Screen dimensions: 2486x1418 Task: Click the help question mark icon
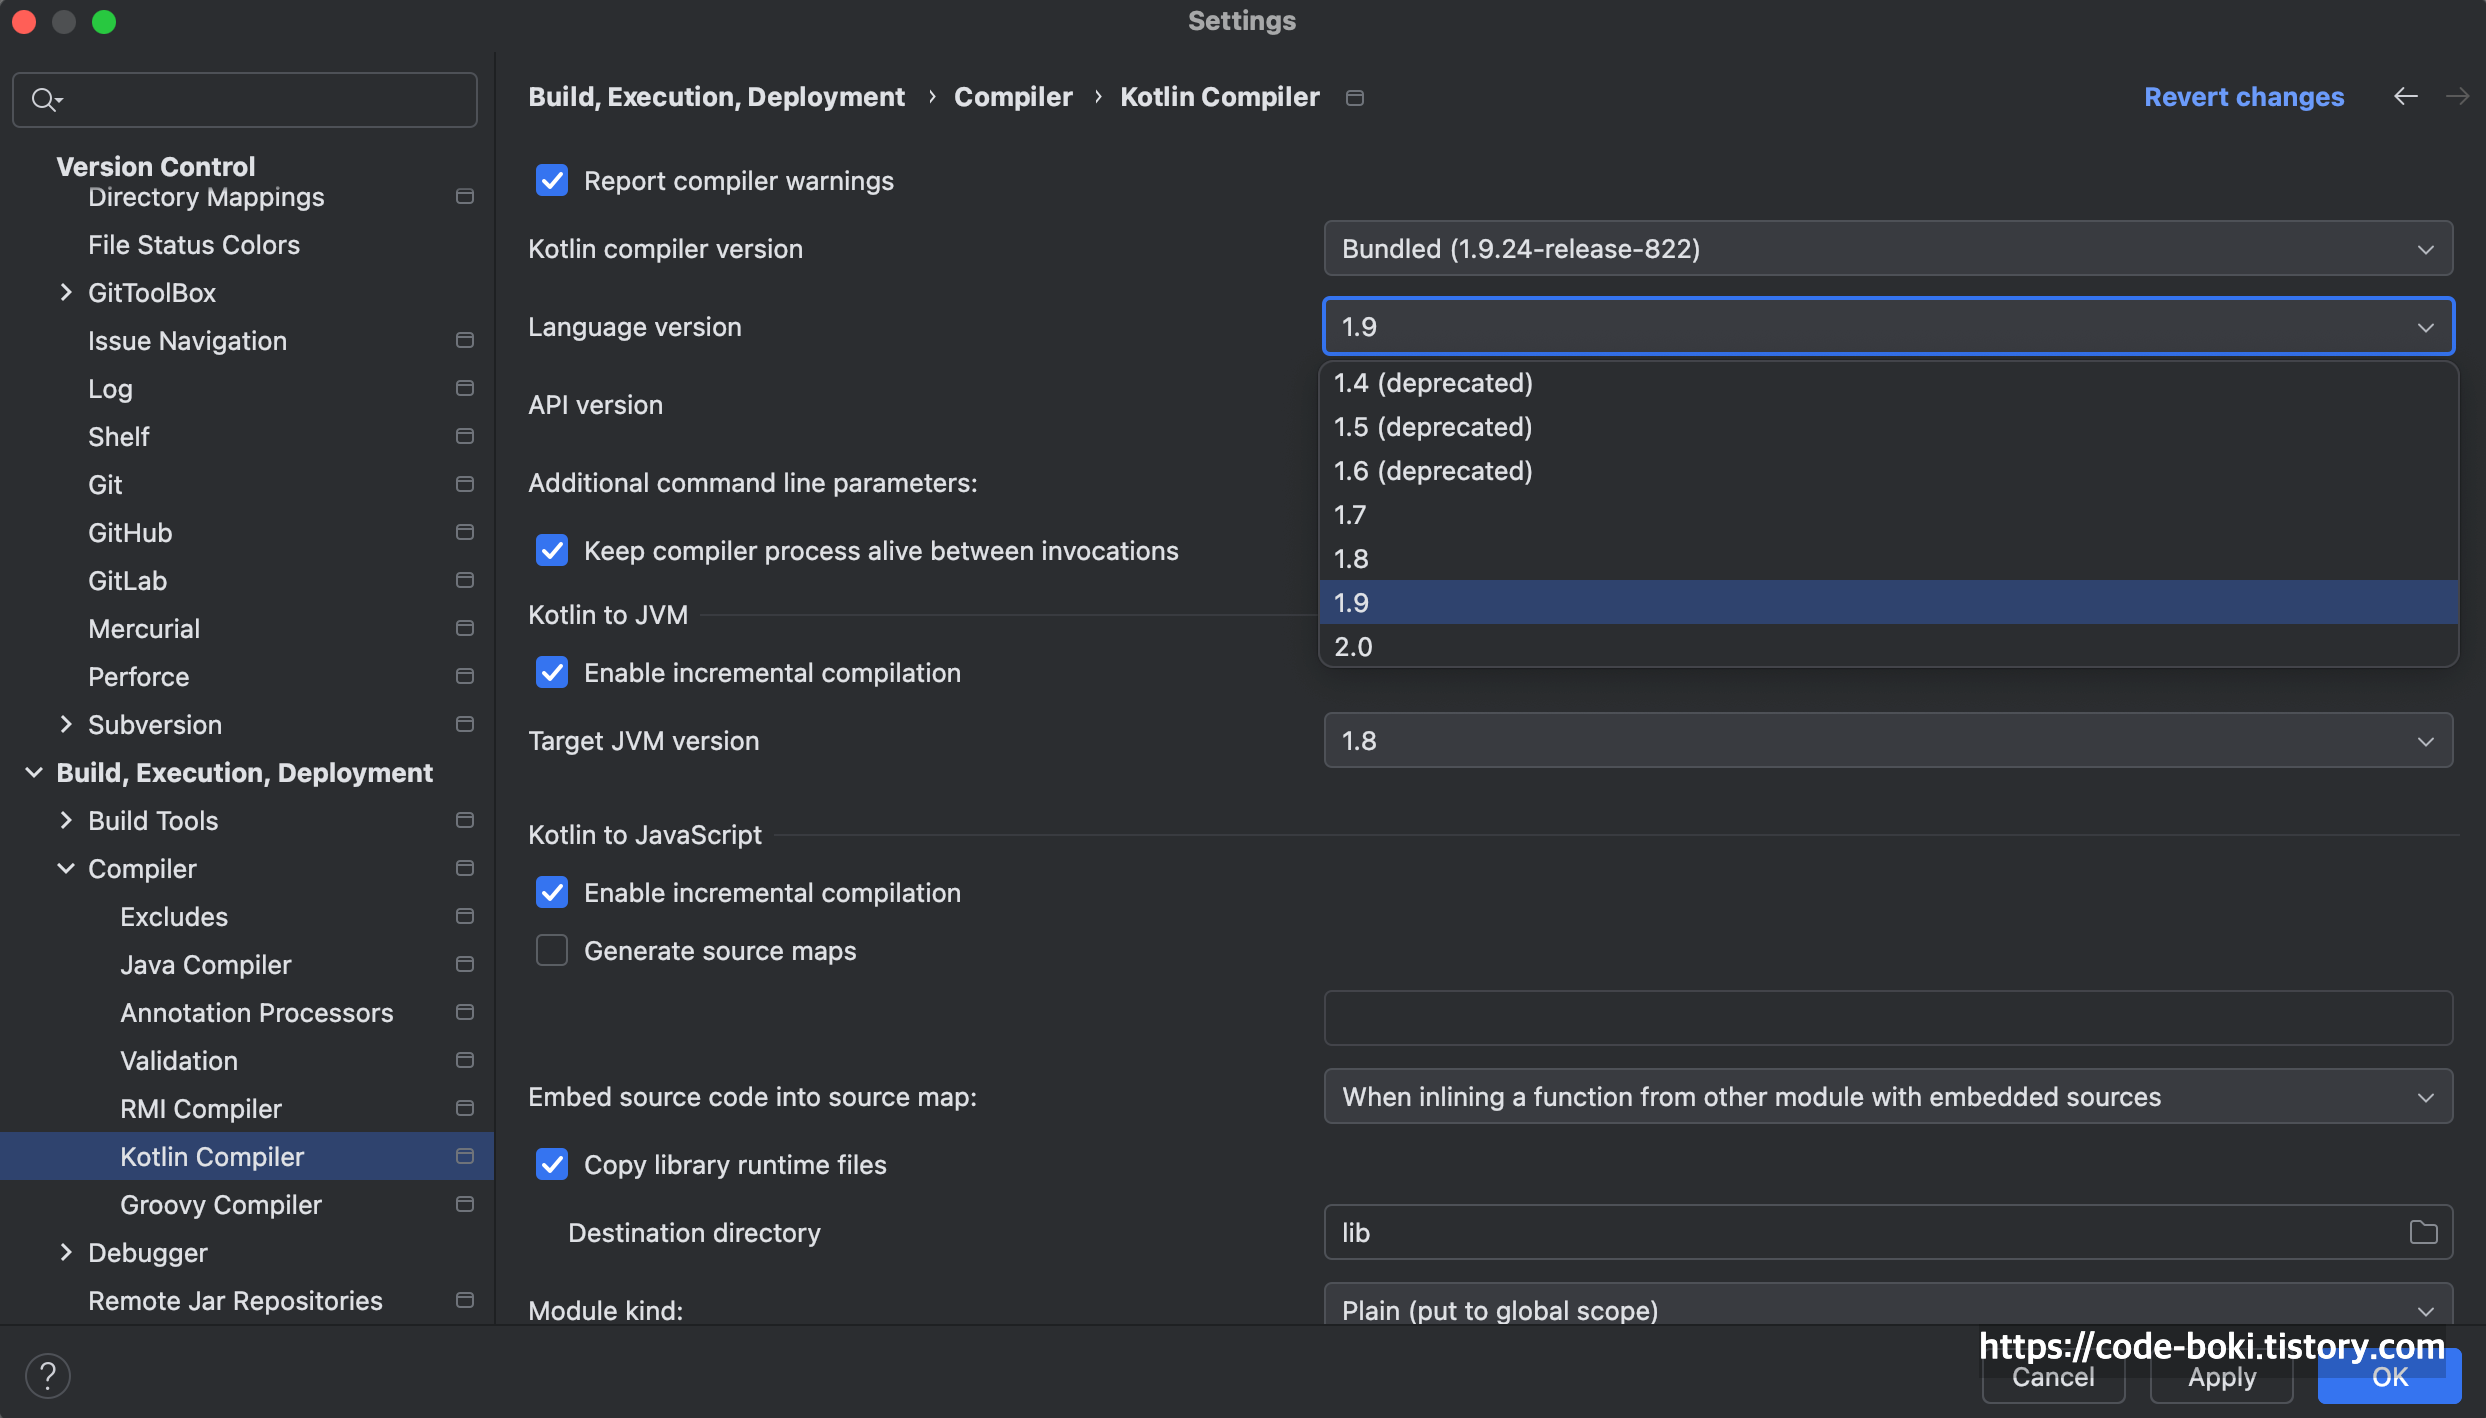pyautogui.click(x=47, y=1375)
